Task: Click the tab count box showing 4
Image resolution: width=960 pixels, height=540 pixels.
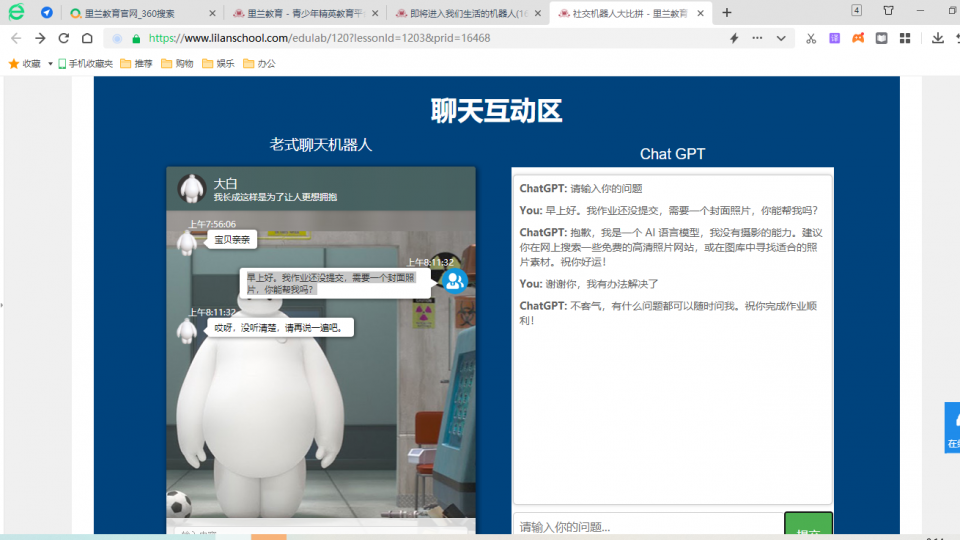Action: click(x=857, y=10)
